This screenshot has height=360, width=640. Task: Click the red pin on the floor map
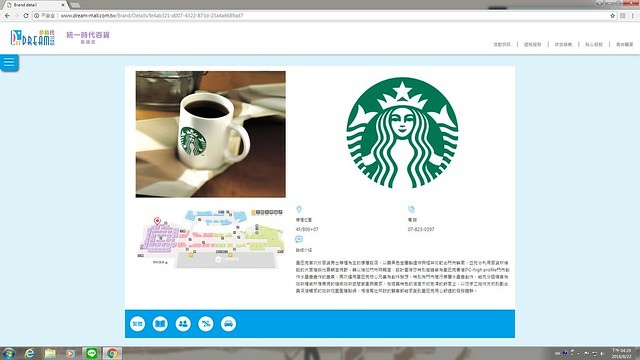(x=157, y=221)
